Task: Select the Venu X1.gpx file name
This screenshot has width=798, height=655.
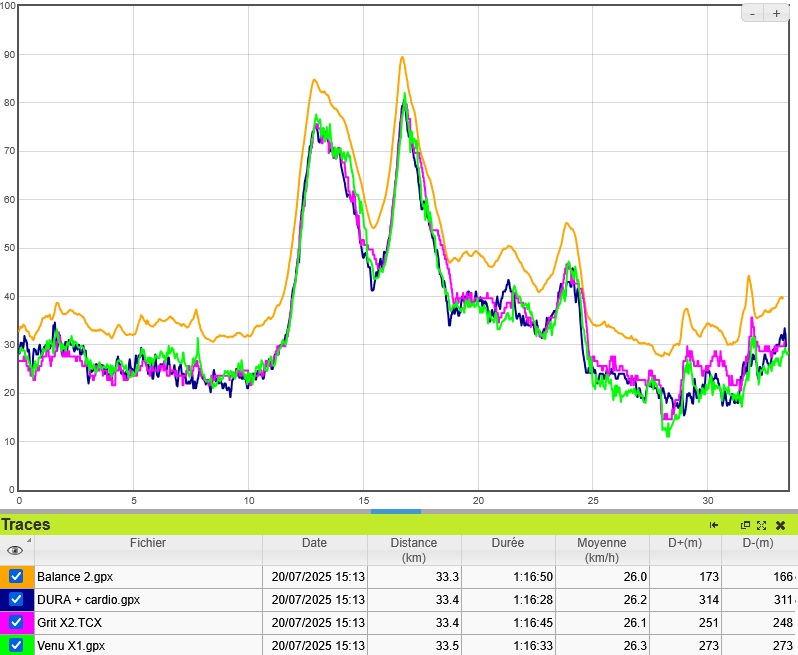Action: pos(70,645)
